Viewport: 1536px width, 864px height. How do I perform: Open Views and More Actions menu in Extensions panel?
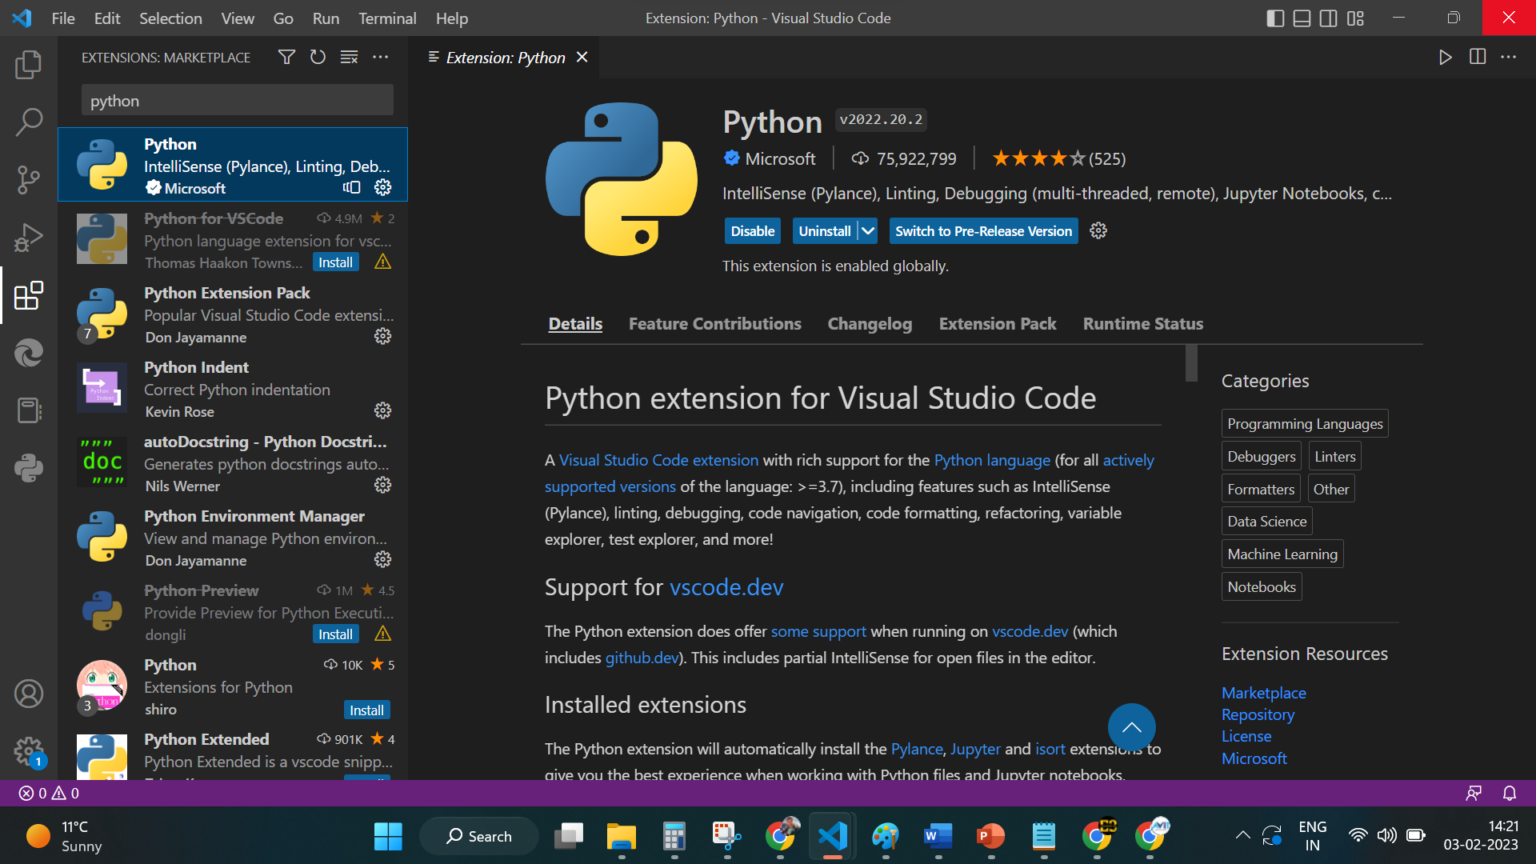pos(380,57)
